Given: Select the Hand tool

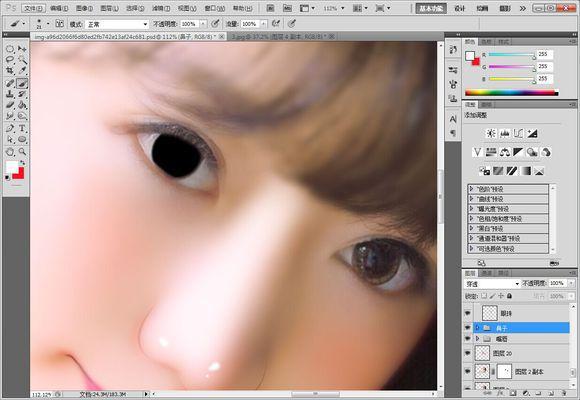Looking at the screenshot, I should 10,151.
